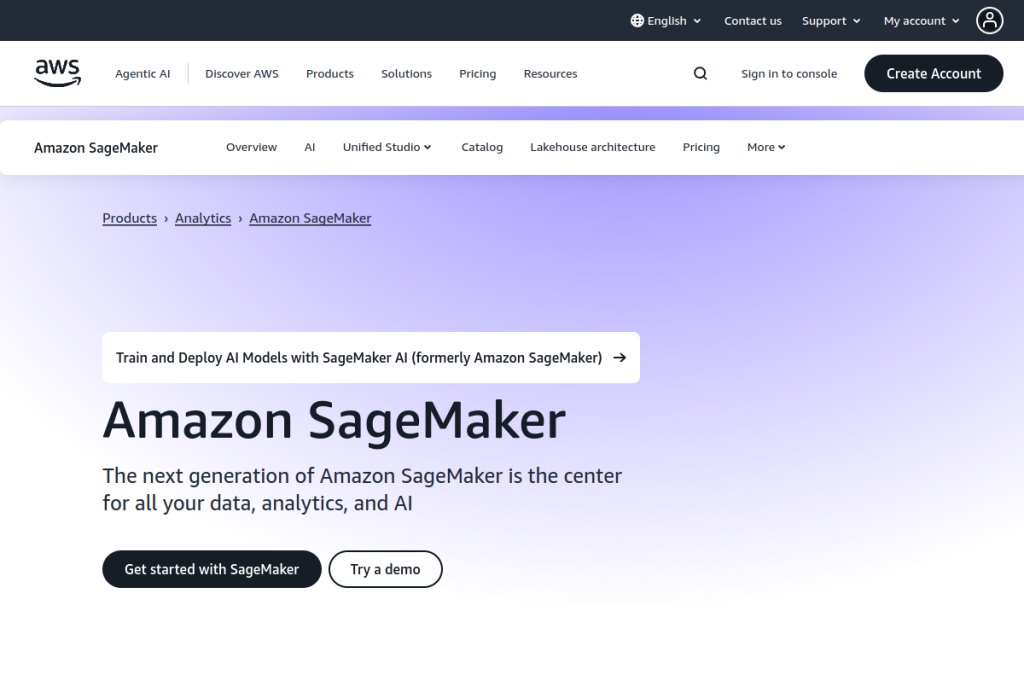Click the Create Account button
The width and height of the screenshot is (1024, 682).
(933, 73)
